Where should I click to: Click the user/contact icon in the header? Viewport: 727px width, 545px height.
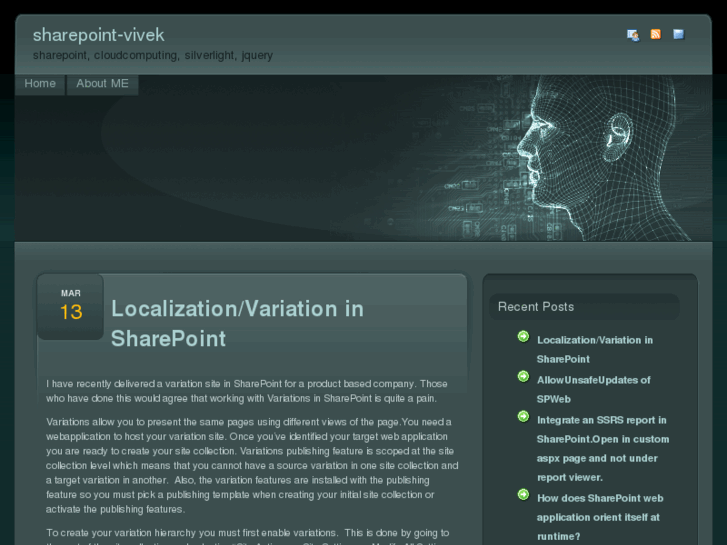click(x=633, y=35)
